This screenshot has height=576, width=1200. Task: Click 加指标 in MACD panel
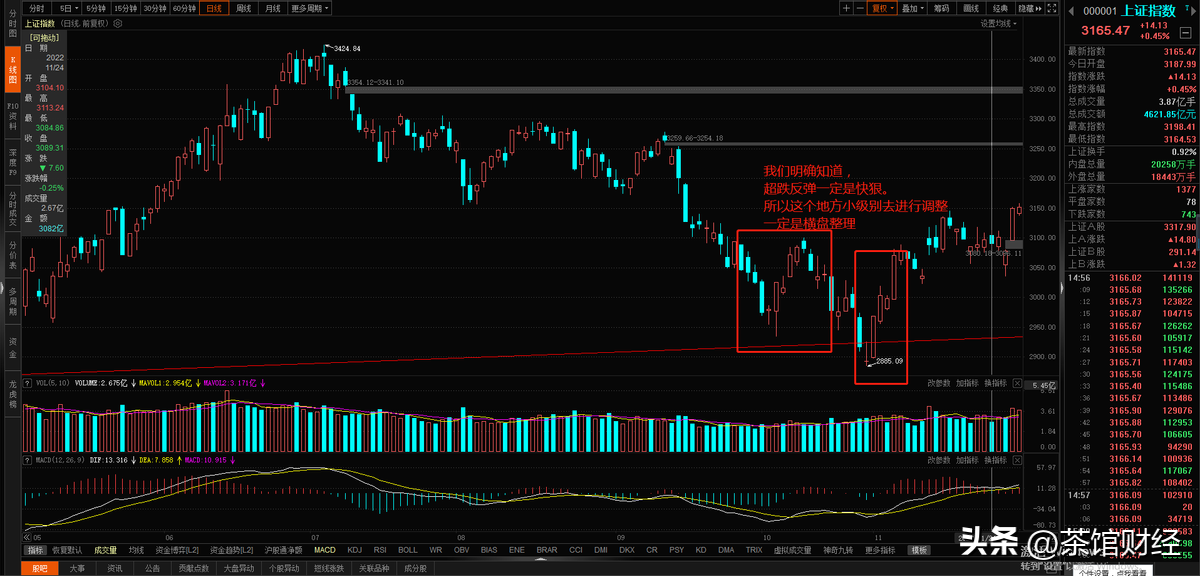[966, 459]
